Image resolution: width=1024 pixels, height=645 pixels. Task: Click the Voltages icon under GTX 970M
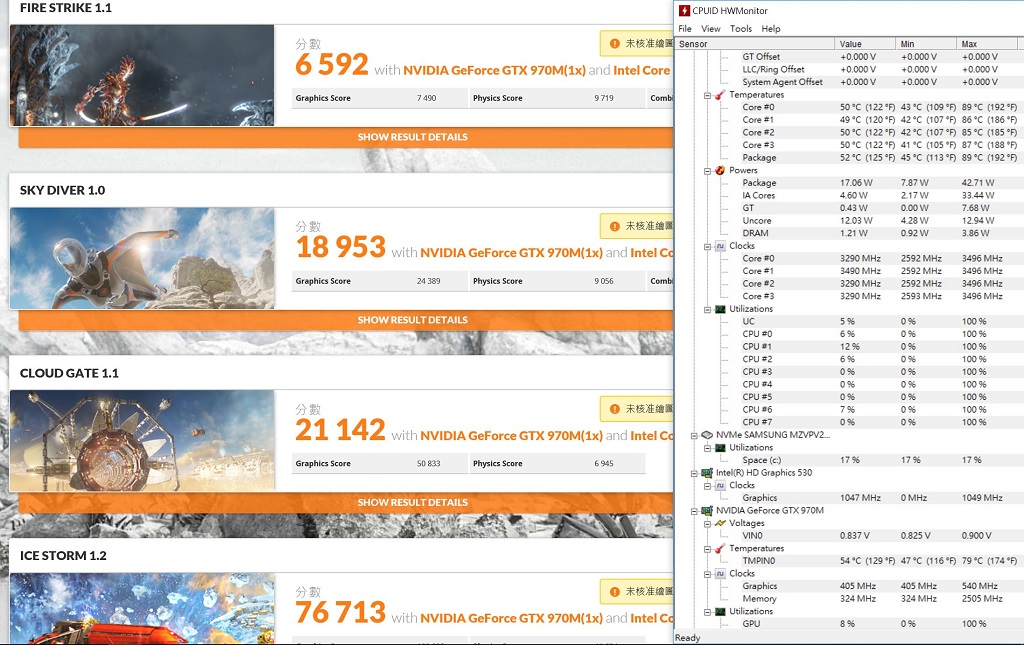720,523
